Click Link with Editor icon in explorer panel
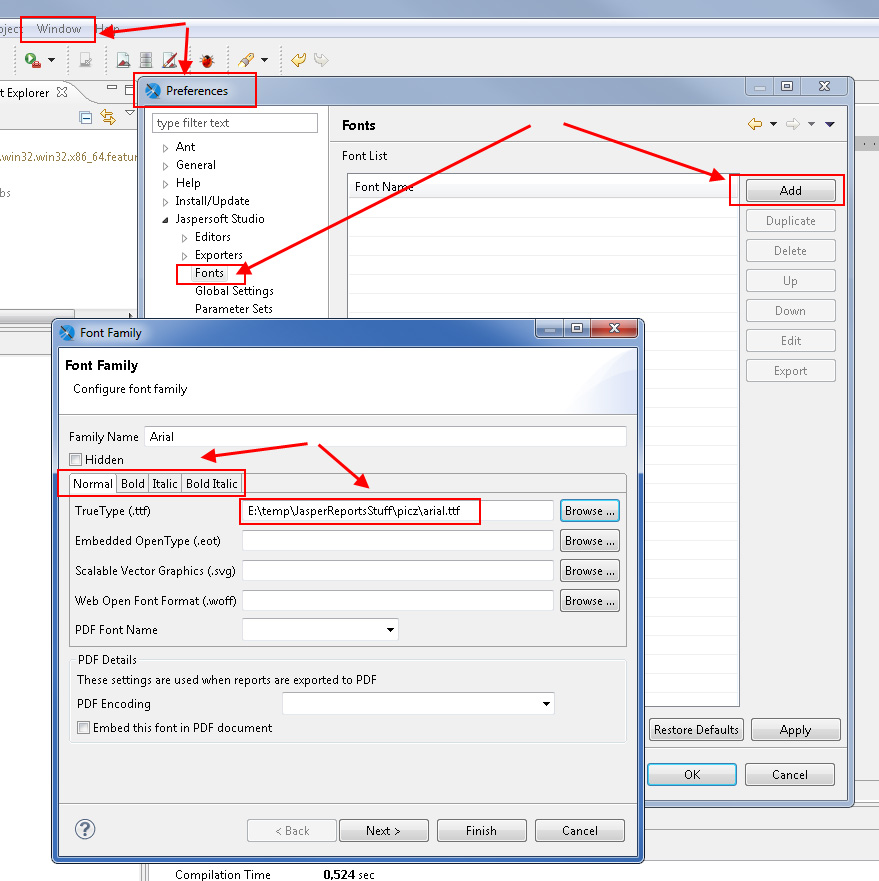 coord(108,117)
